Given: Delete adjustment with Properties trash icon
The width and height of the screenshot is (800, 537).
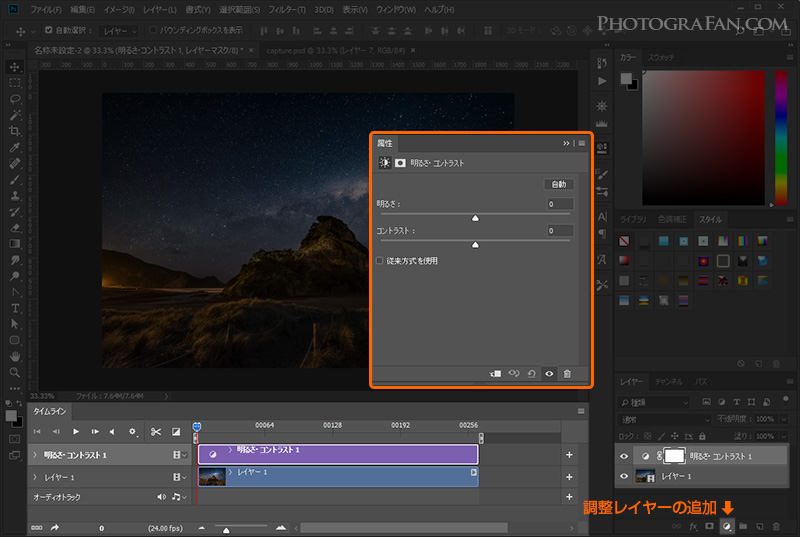Looking at the screenshot, I should coord(567,374).
